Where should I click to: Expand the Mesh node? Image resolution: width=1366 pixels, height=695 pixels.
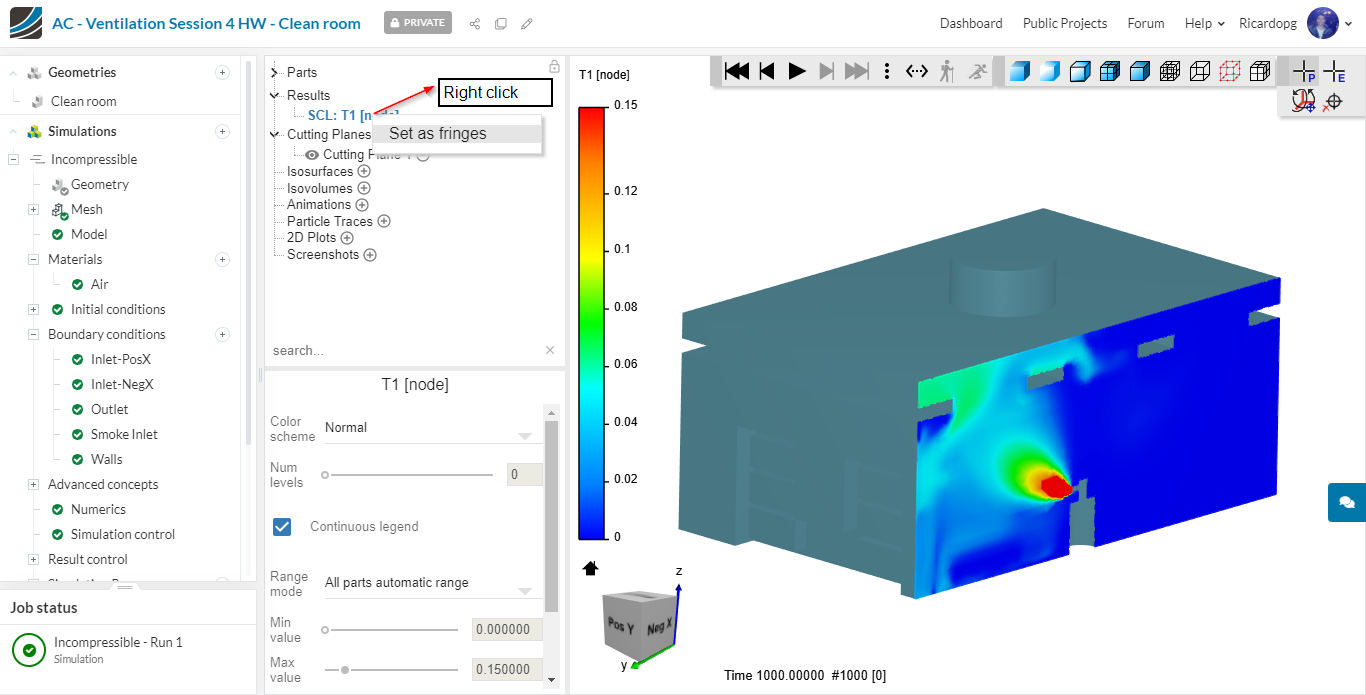tap(33, 209)
